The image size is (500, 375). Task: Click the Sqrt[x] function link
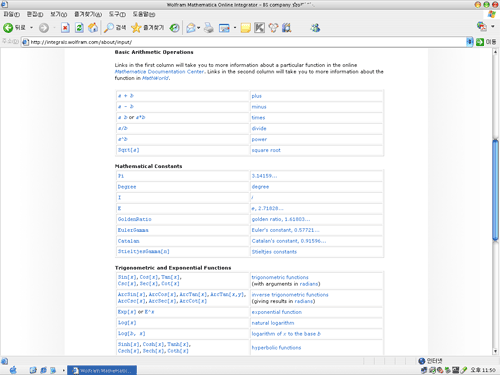128,150
